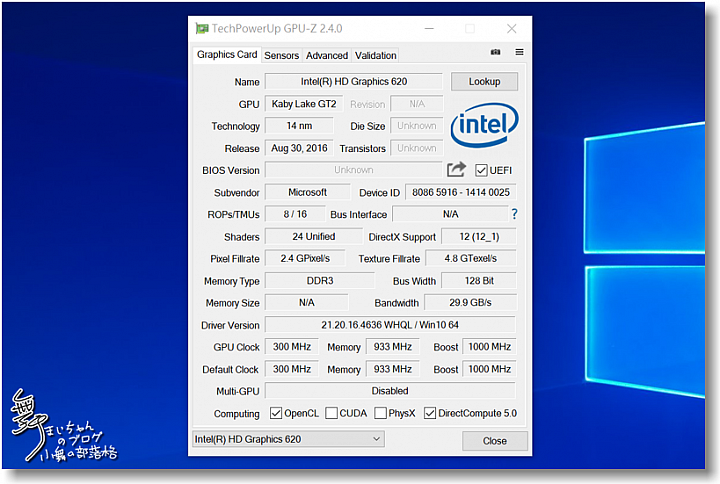Click the TechPowerUp GPU-Z 2.4.0 title
720x484 pixels.
[x=277, y=28]
